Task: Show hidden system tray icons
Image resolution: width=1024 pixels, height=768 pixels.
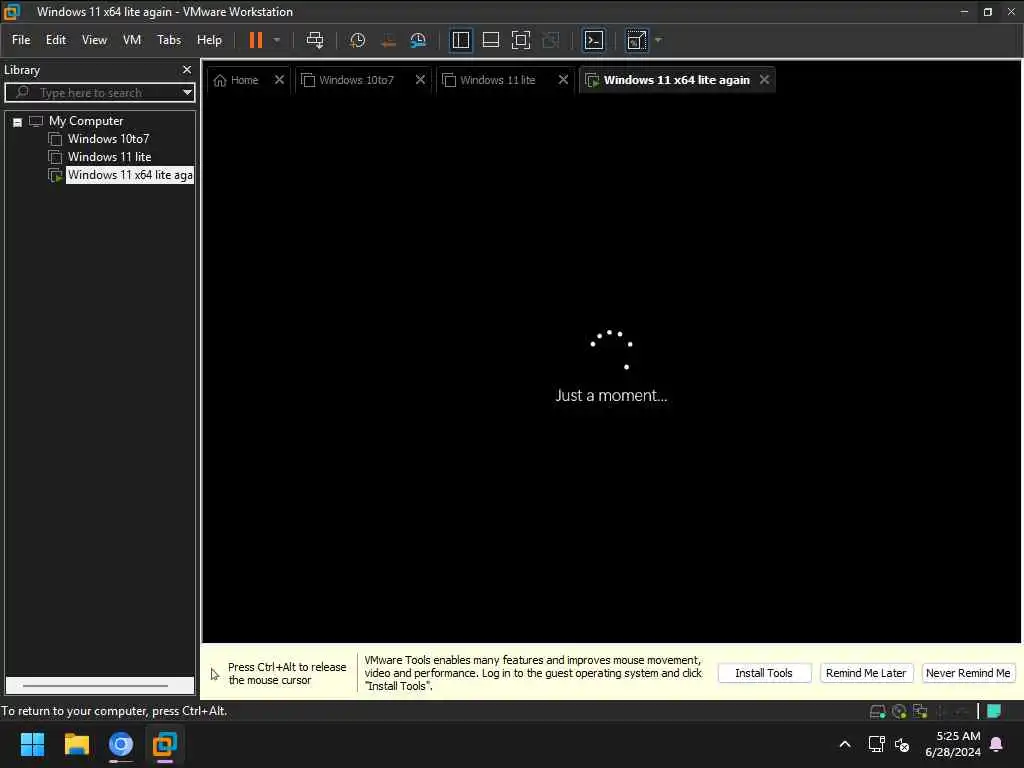Action: [x=844, y=744]
